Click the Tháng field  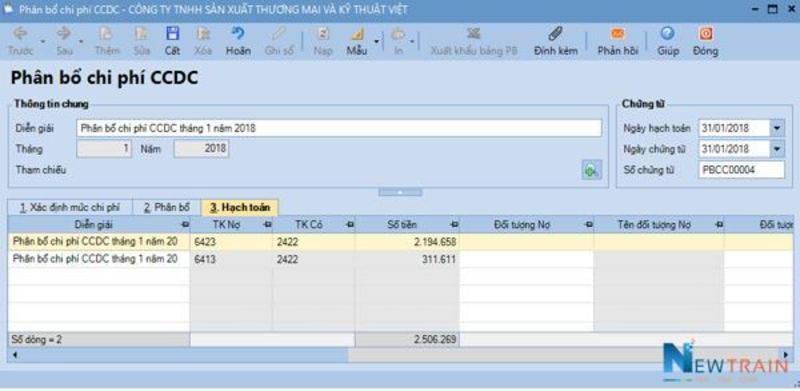point(104,149)
